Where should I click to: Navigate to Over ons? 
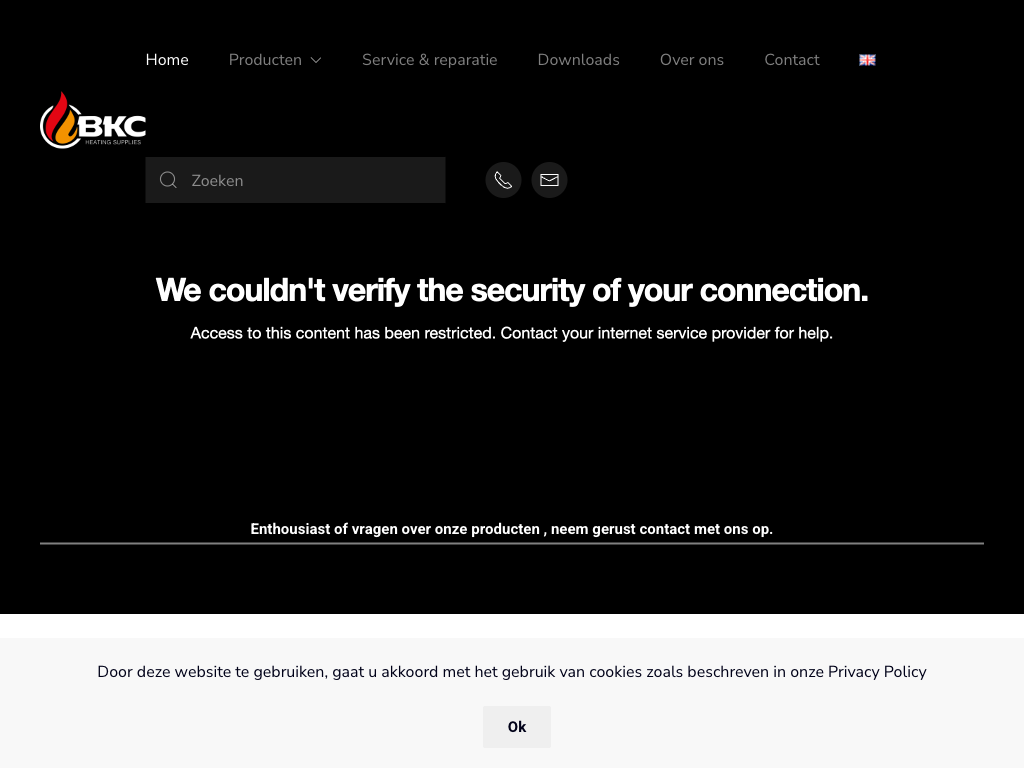pyautogui.click(x=691, y=60)
